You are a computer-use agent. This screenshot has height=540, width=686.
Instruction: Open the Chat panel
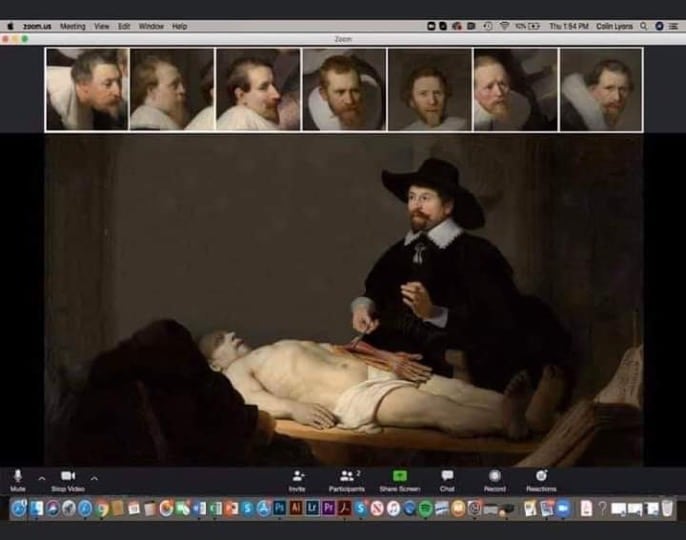(x=447, y=476)
